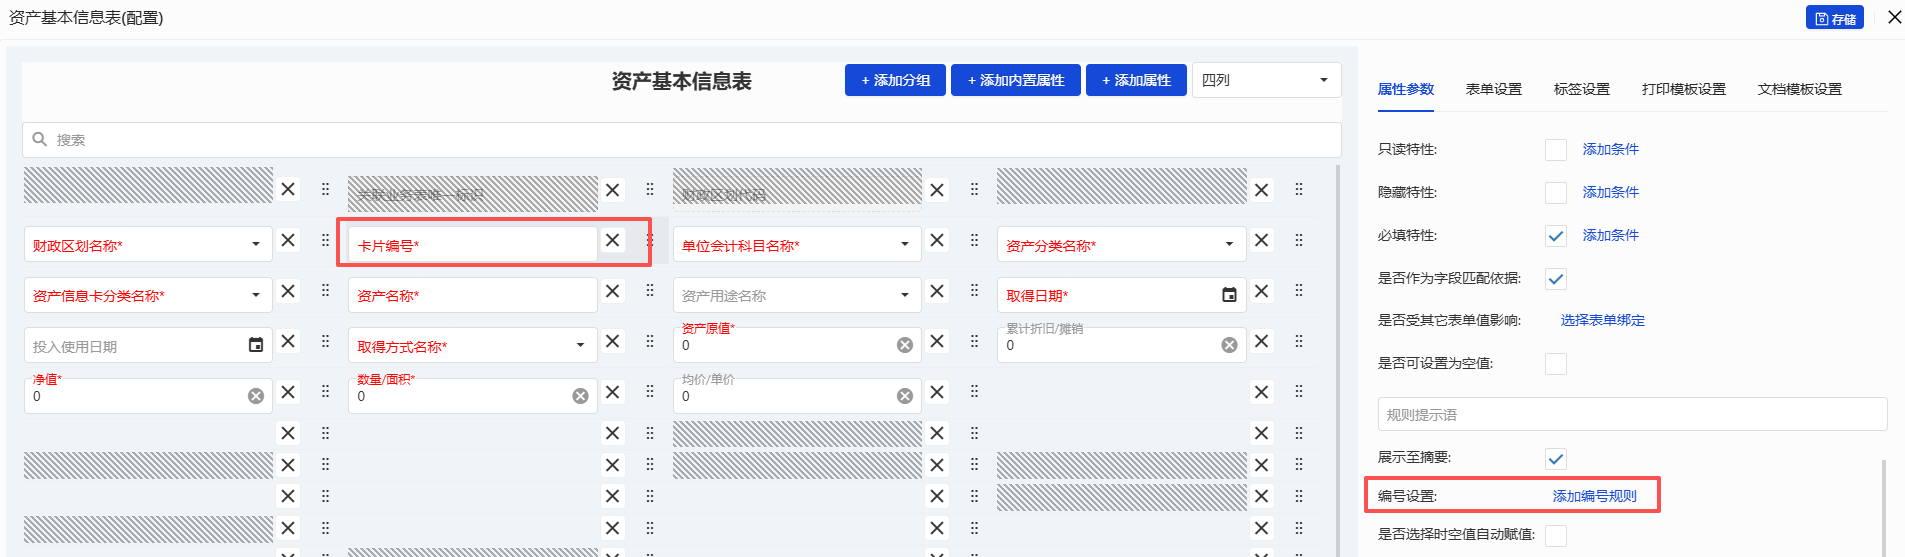Switch to the 表单设置 tab
1905x557 pixels.
(x=1493, y=89)
